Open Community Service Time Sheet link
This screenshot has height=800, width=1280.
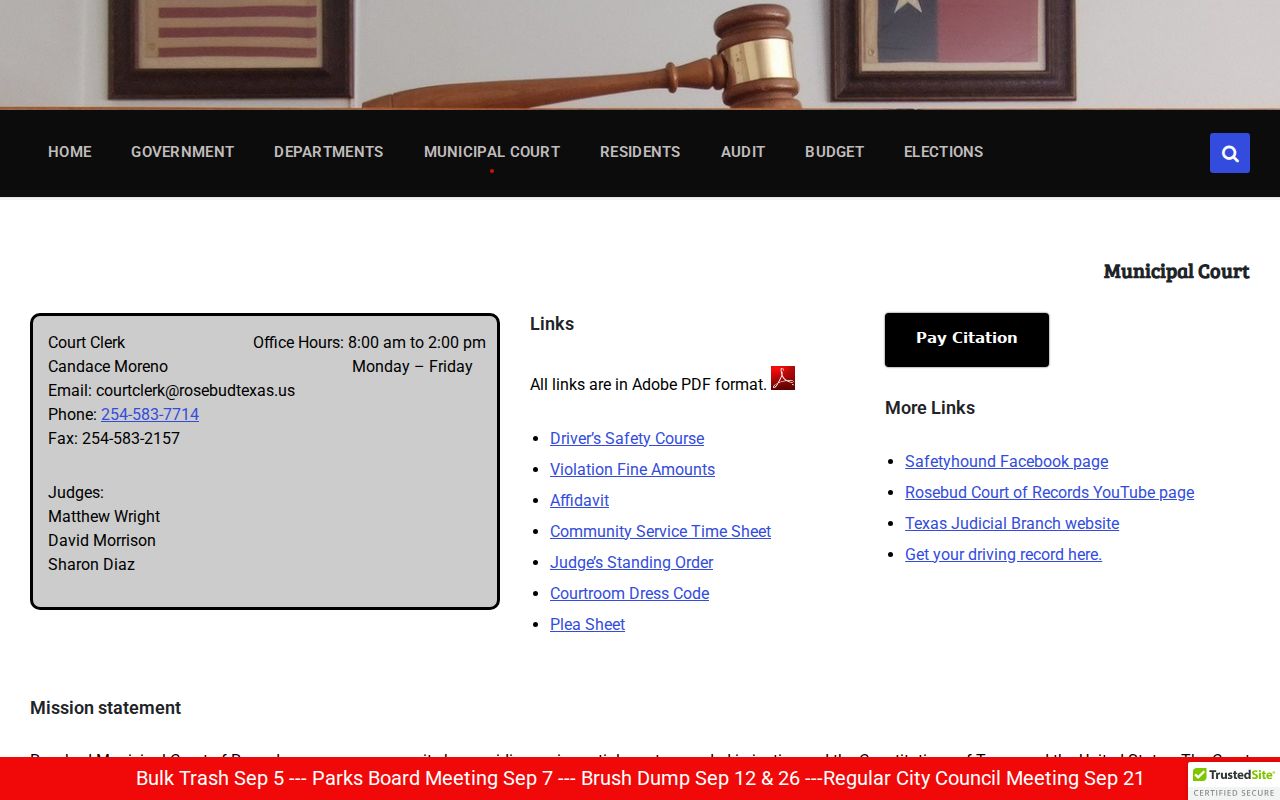tap(660, 531)
